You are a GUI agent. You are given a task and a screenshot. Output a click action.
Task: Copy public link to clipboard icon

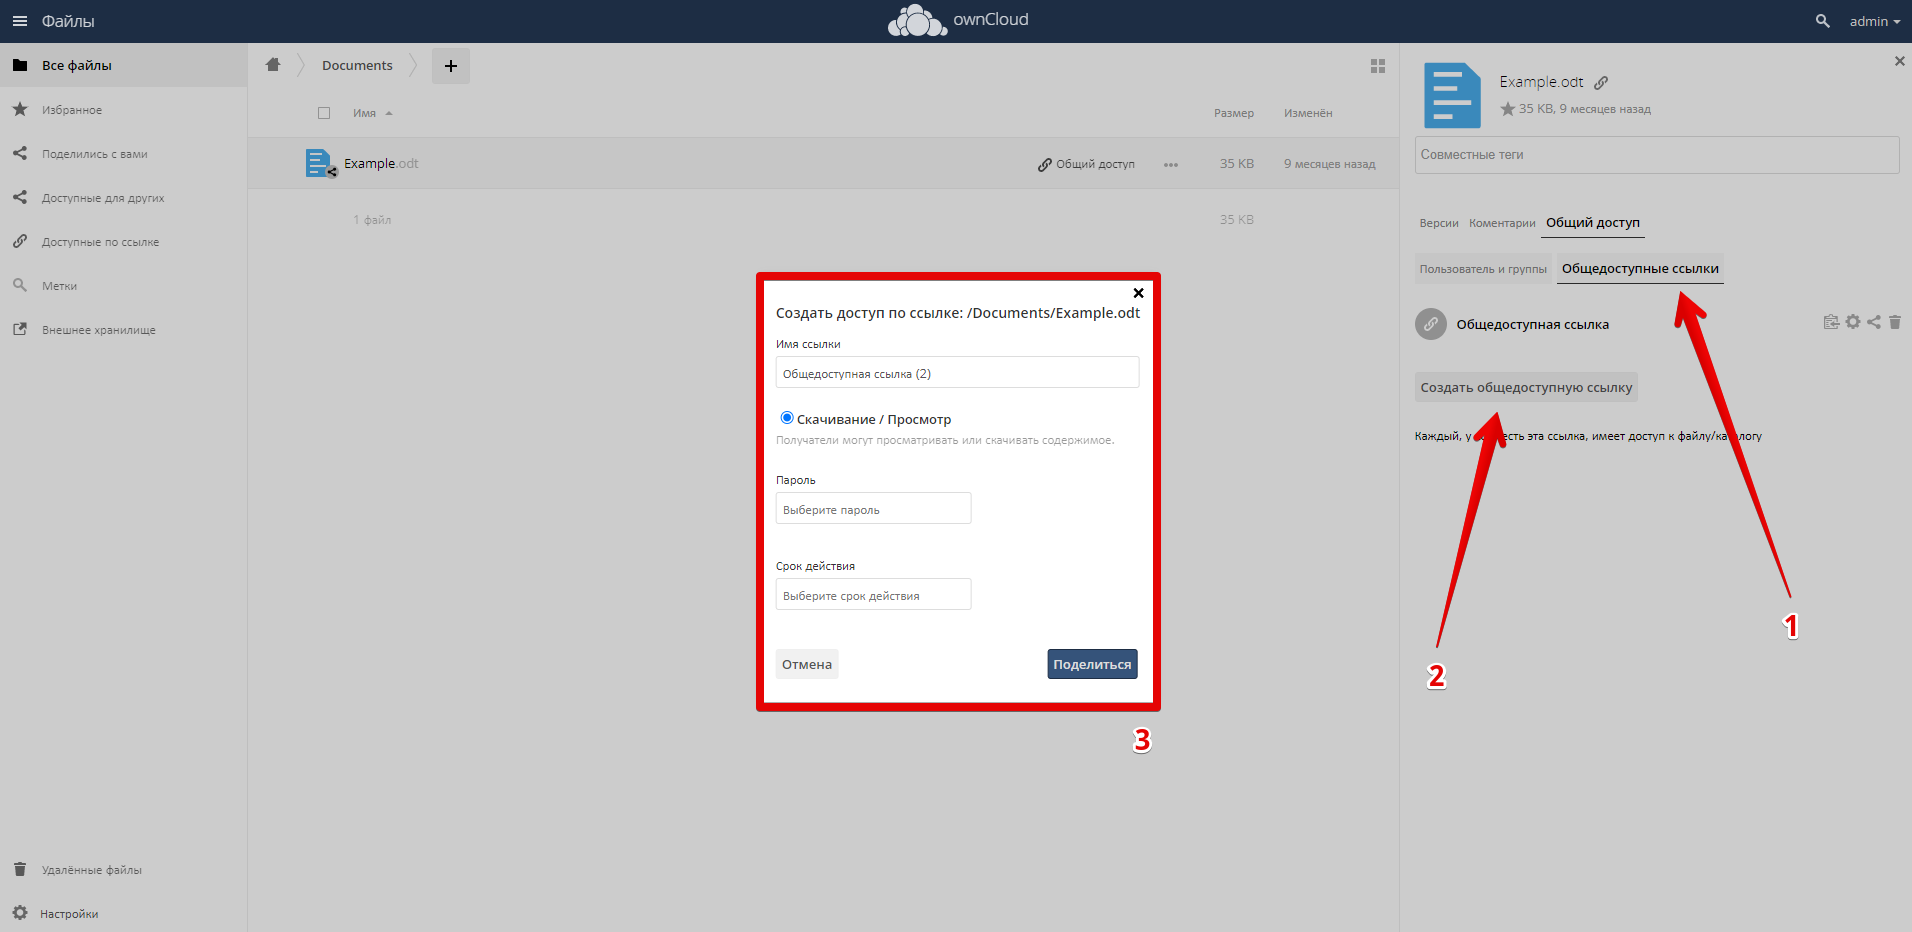1831,322
